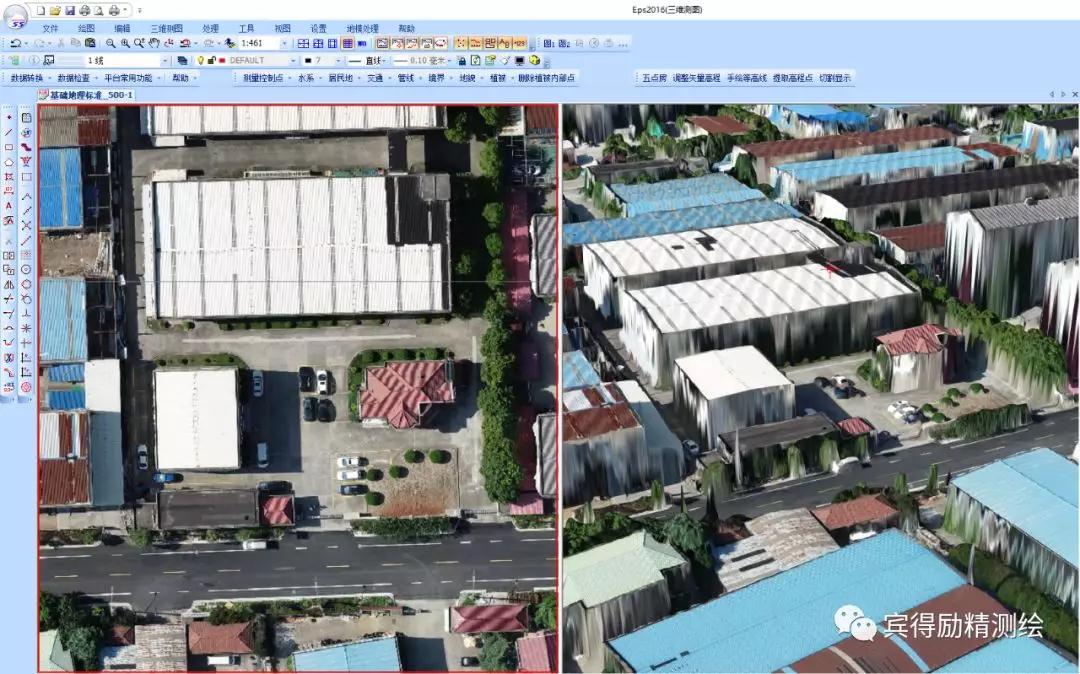This screenshot has width=1080, height=674.
Task: Click the Undo arrow icon
Action: [16, 44]
